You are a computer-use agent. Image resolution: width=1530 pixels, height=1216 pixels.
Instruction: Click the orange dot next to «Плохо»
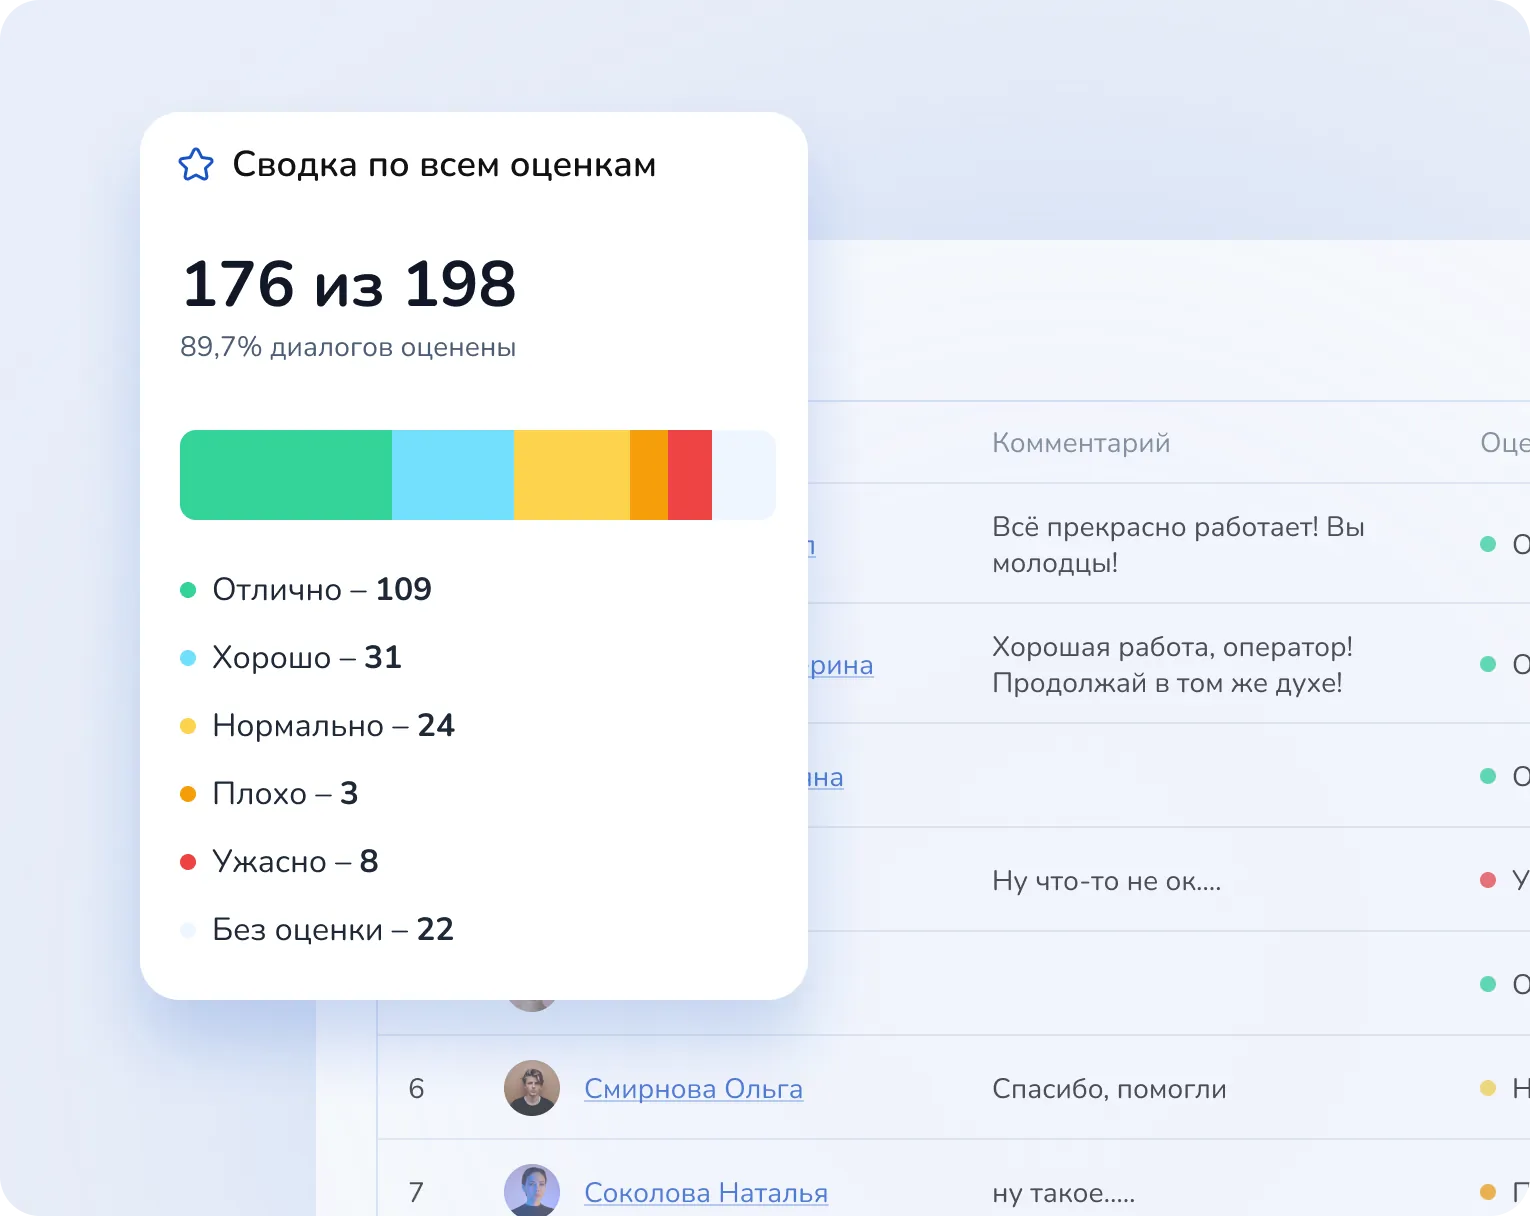click(x=189, y=794)
